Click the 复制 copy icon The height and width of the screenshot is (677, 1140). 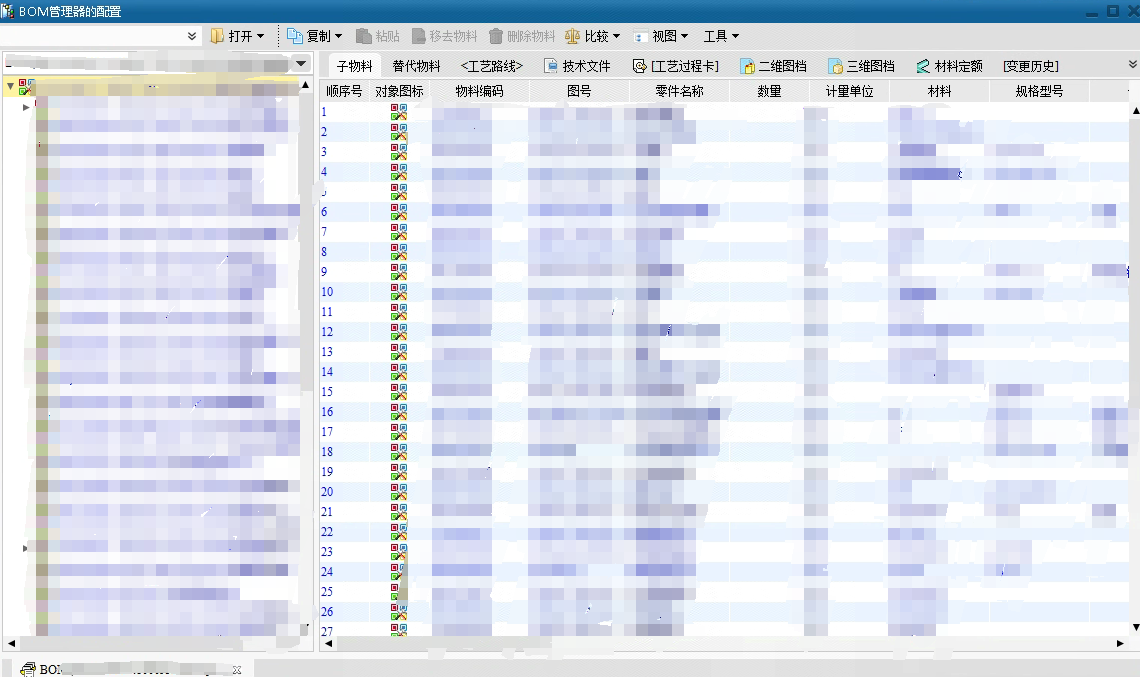click(x=294, y=36)
